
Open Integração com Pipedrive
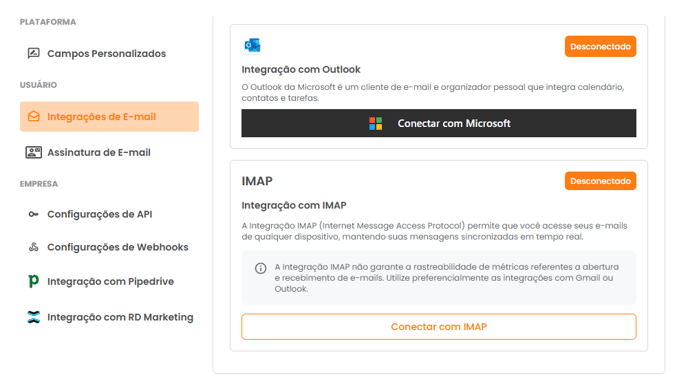tap(109, 281)
